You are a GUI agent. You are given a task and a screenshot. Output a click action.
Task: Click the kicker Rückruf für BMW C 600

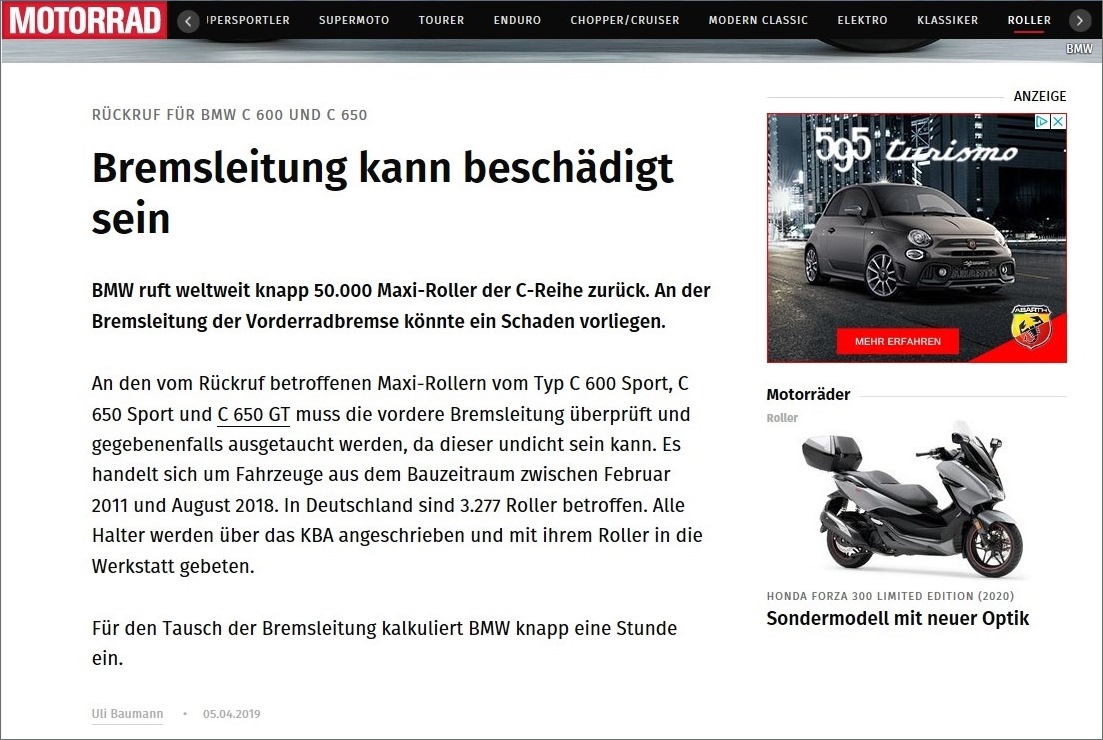pos(229,115)
